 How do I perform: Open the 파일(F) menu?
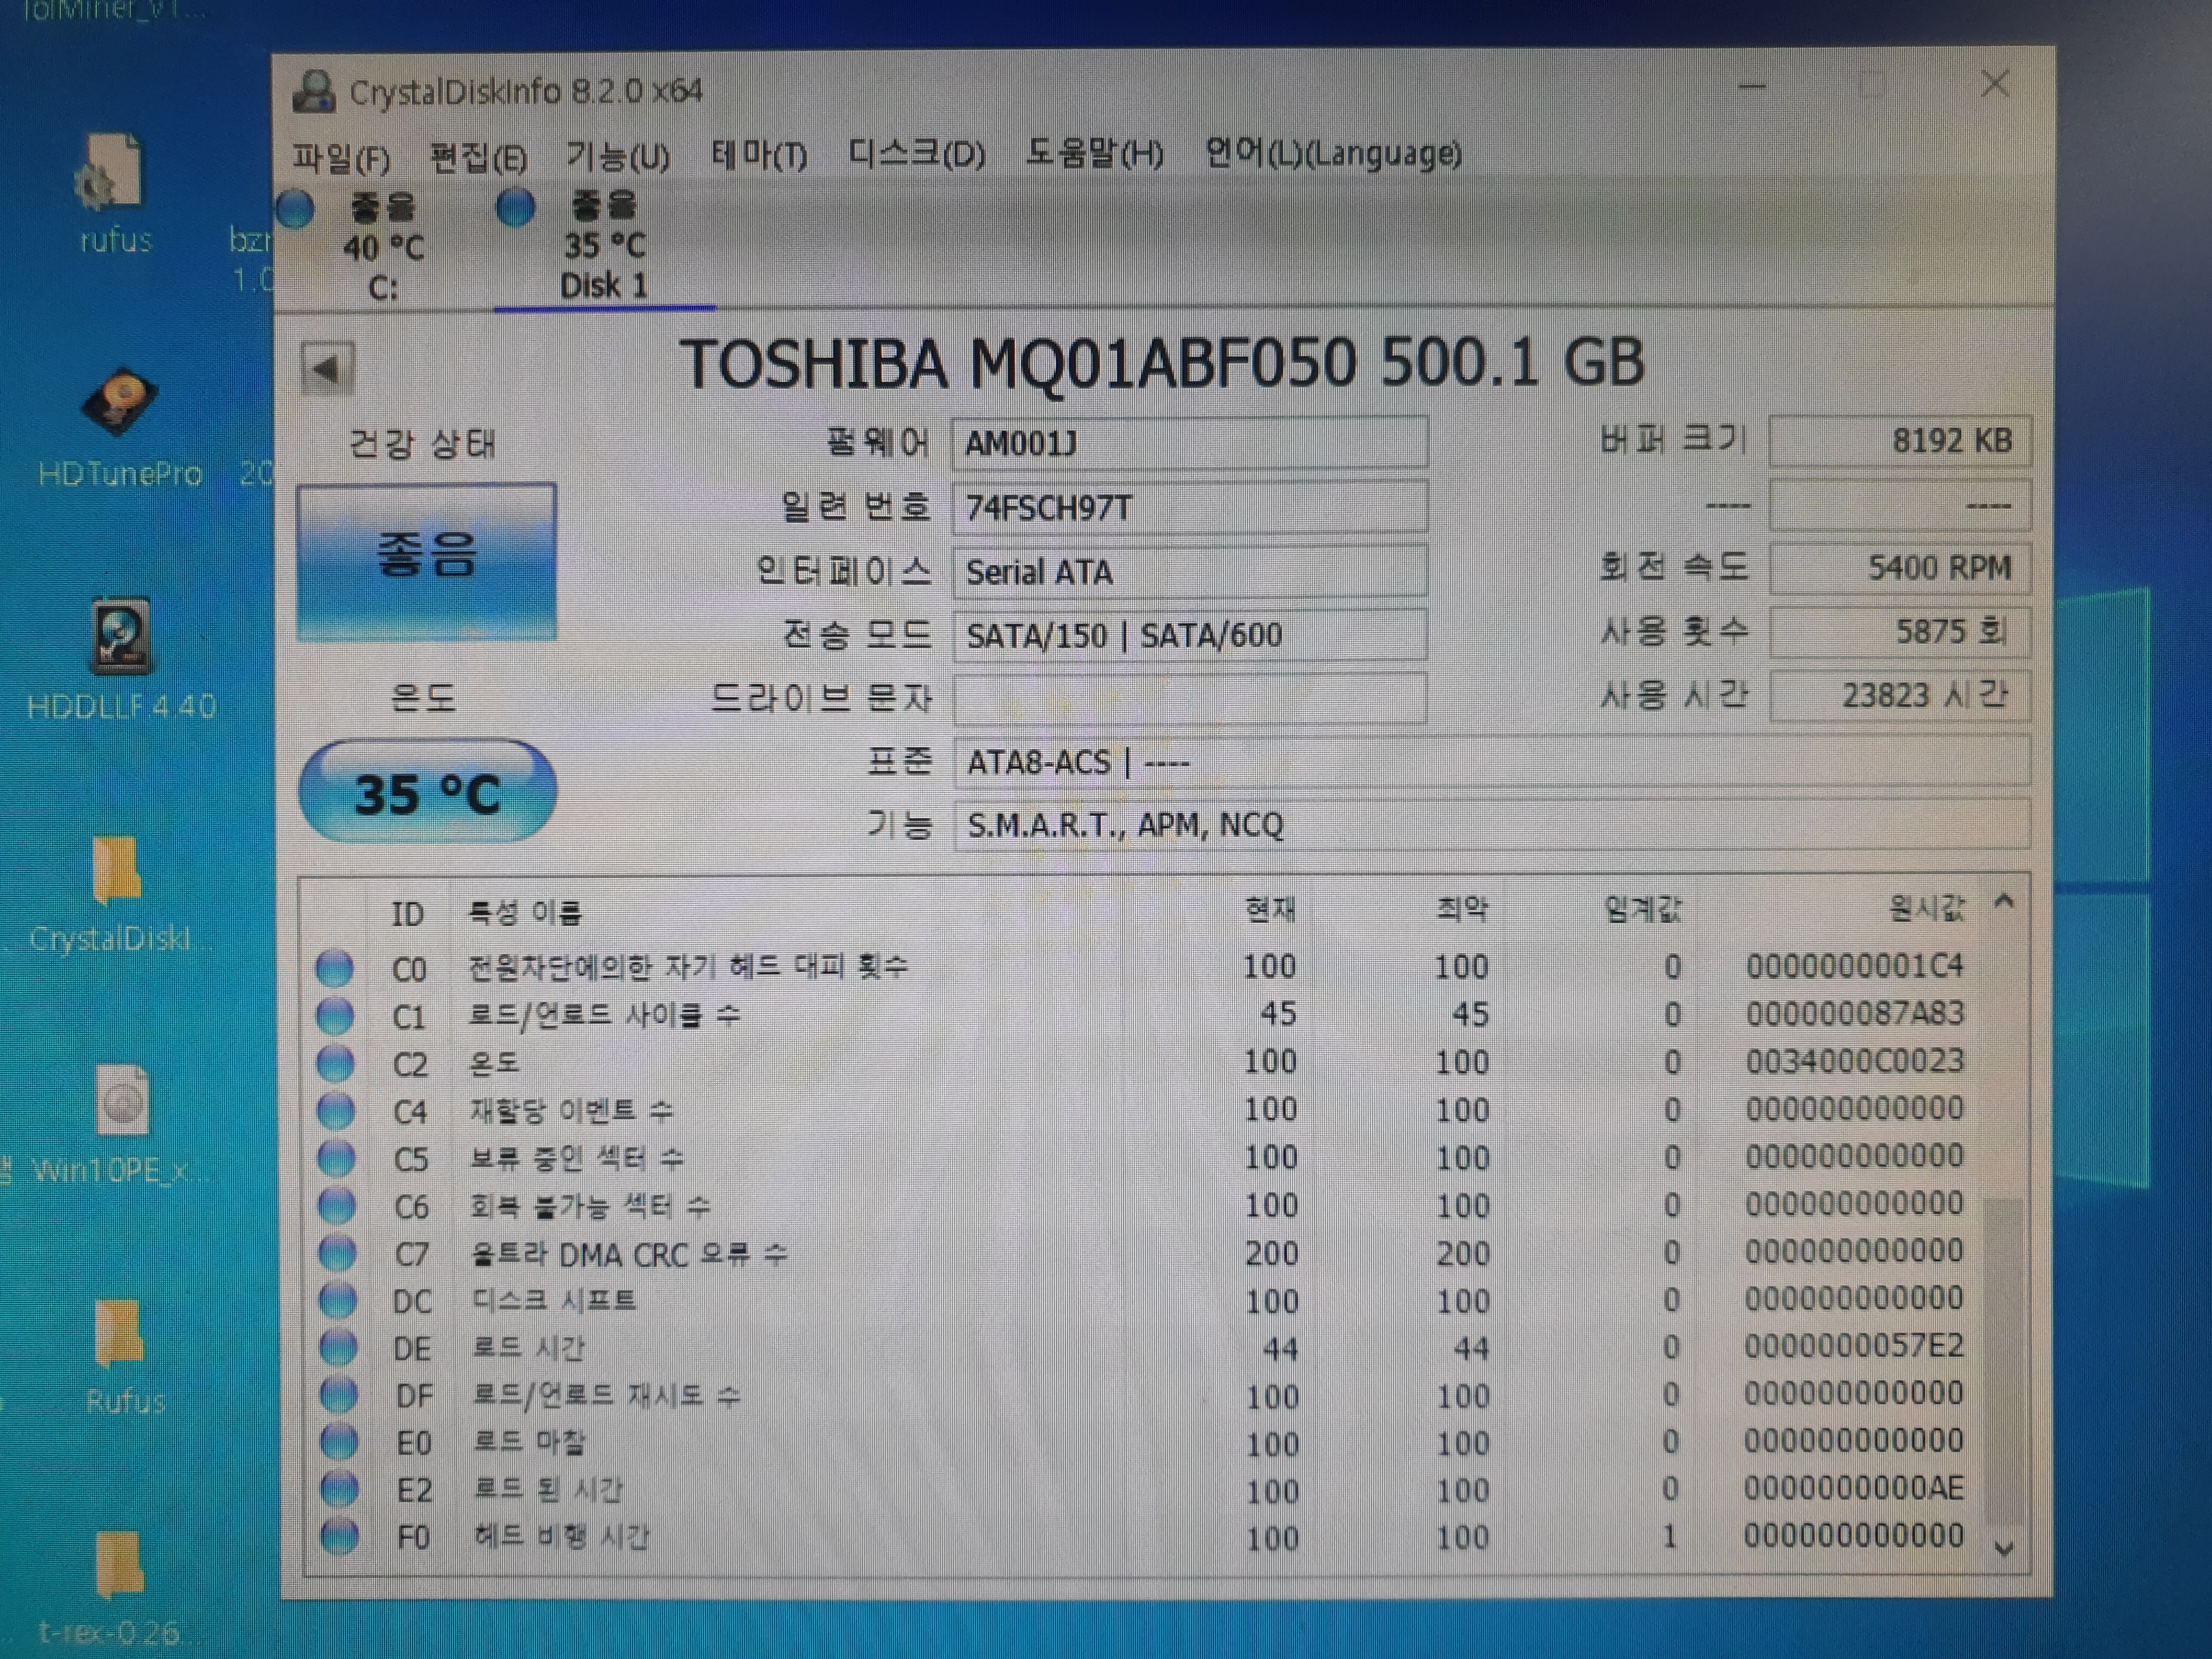point(341,158)
